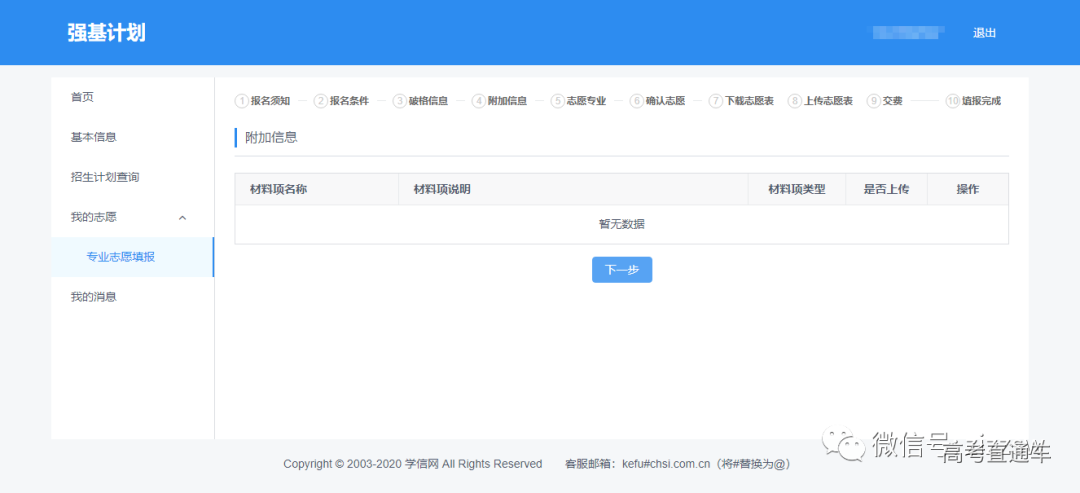
Task: Go to step 2 报名条件
Action: click(x=341, y=101)
